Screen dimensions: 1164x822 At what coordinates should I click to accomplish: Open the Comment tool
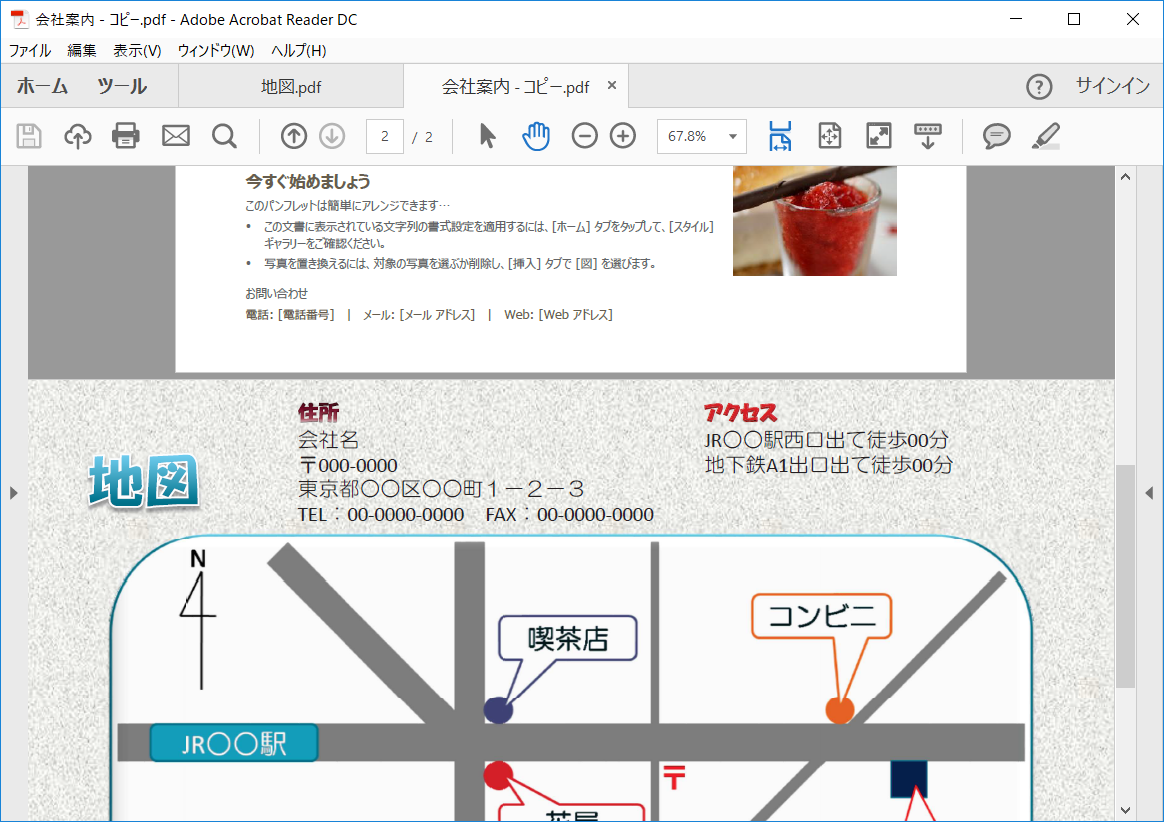coord(995,135)
